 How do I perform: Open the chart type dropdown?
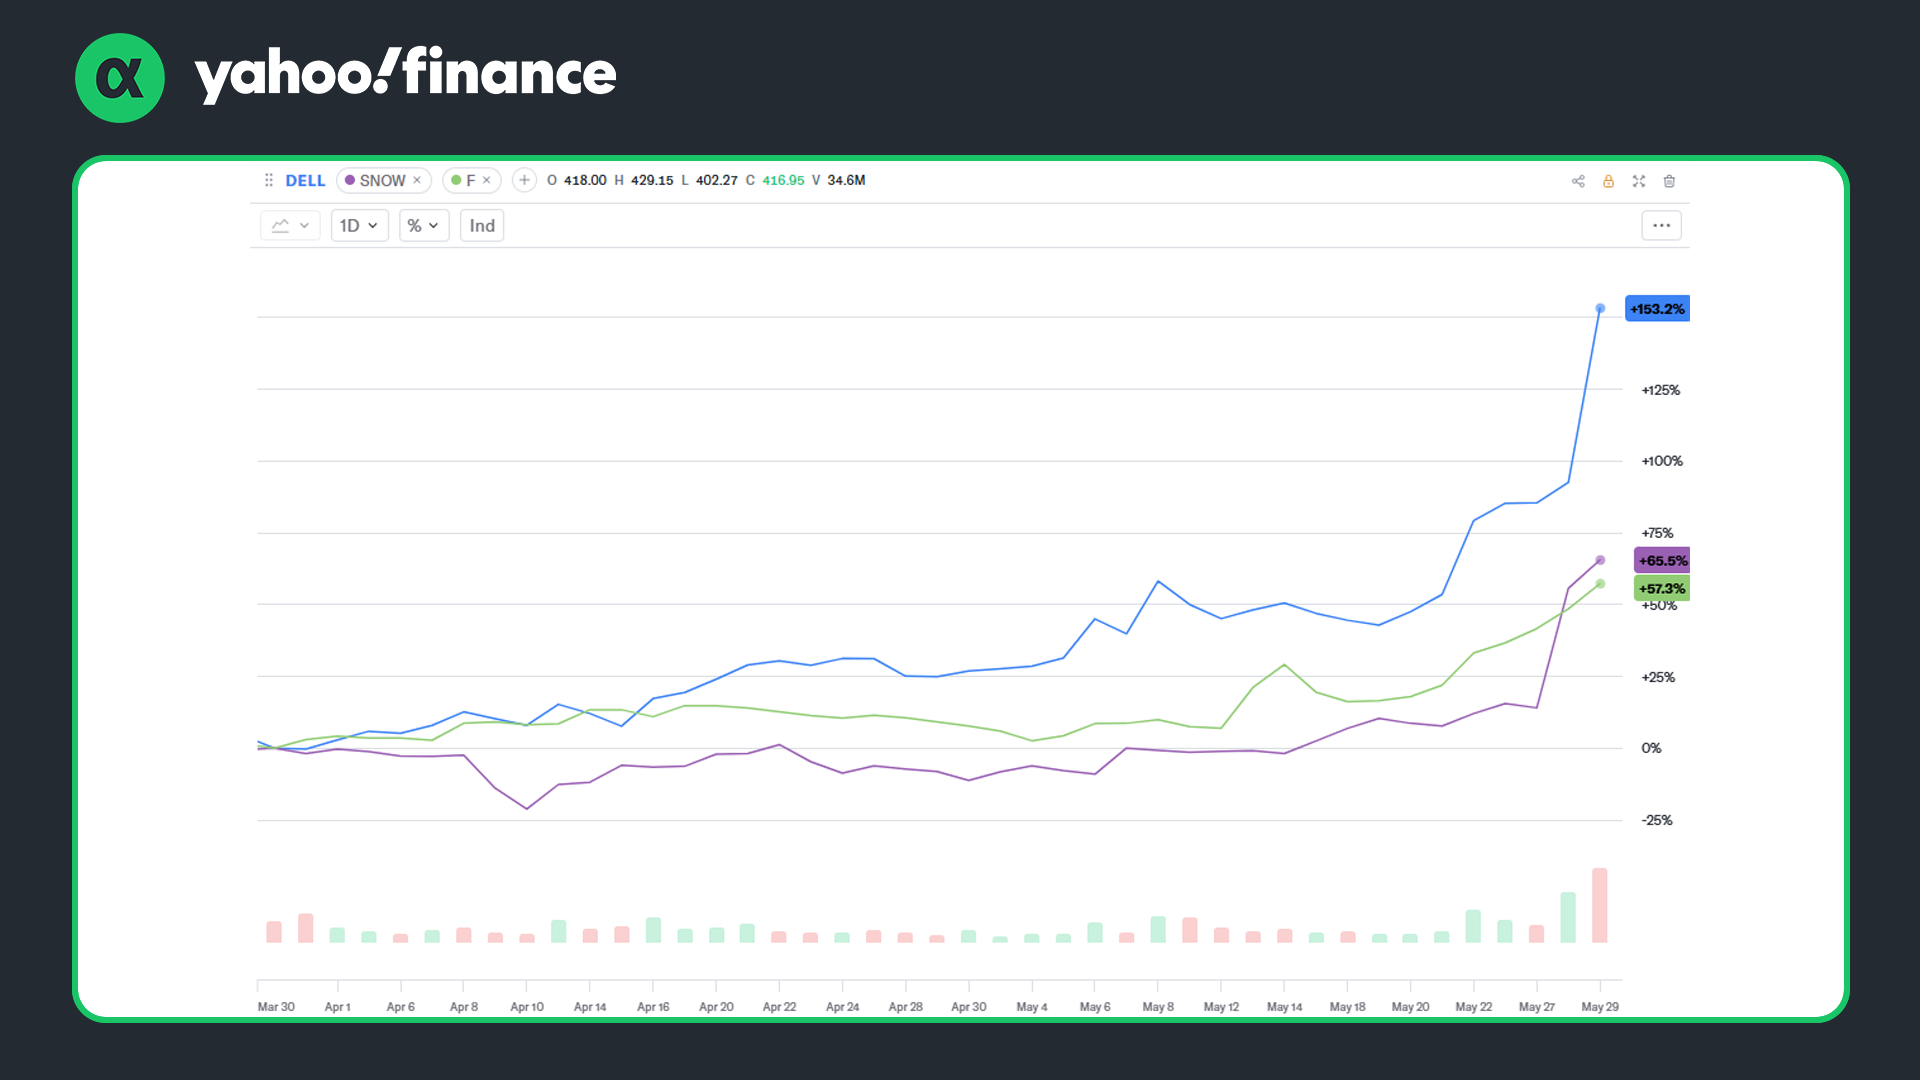[290, 225]
